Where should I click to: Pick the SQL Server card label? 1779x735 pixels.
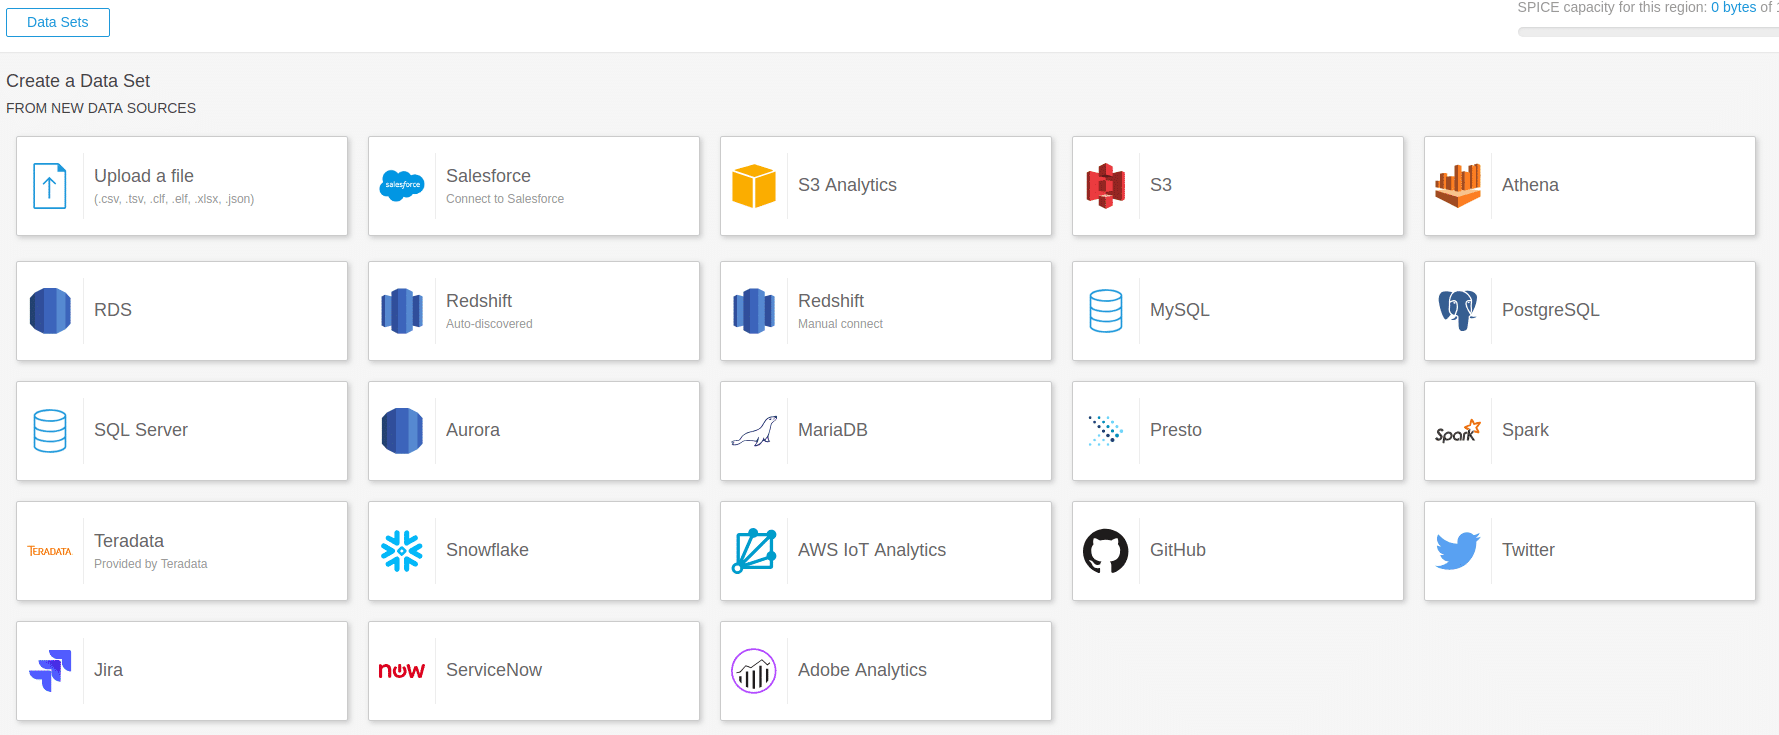[x=141, y=430]
